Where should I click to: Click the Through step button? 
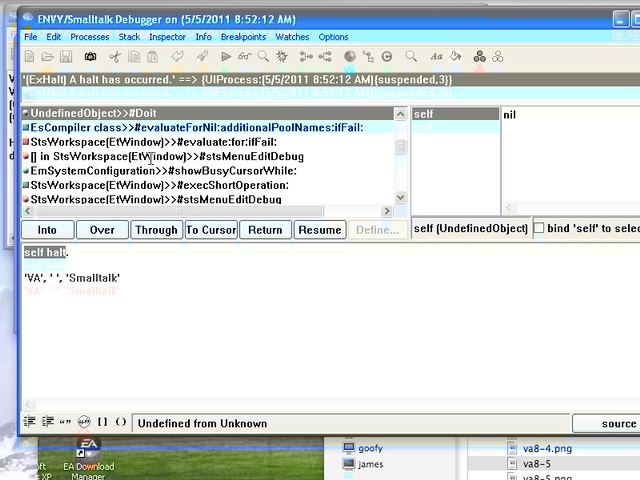click(156, 230)
